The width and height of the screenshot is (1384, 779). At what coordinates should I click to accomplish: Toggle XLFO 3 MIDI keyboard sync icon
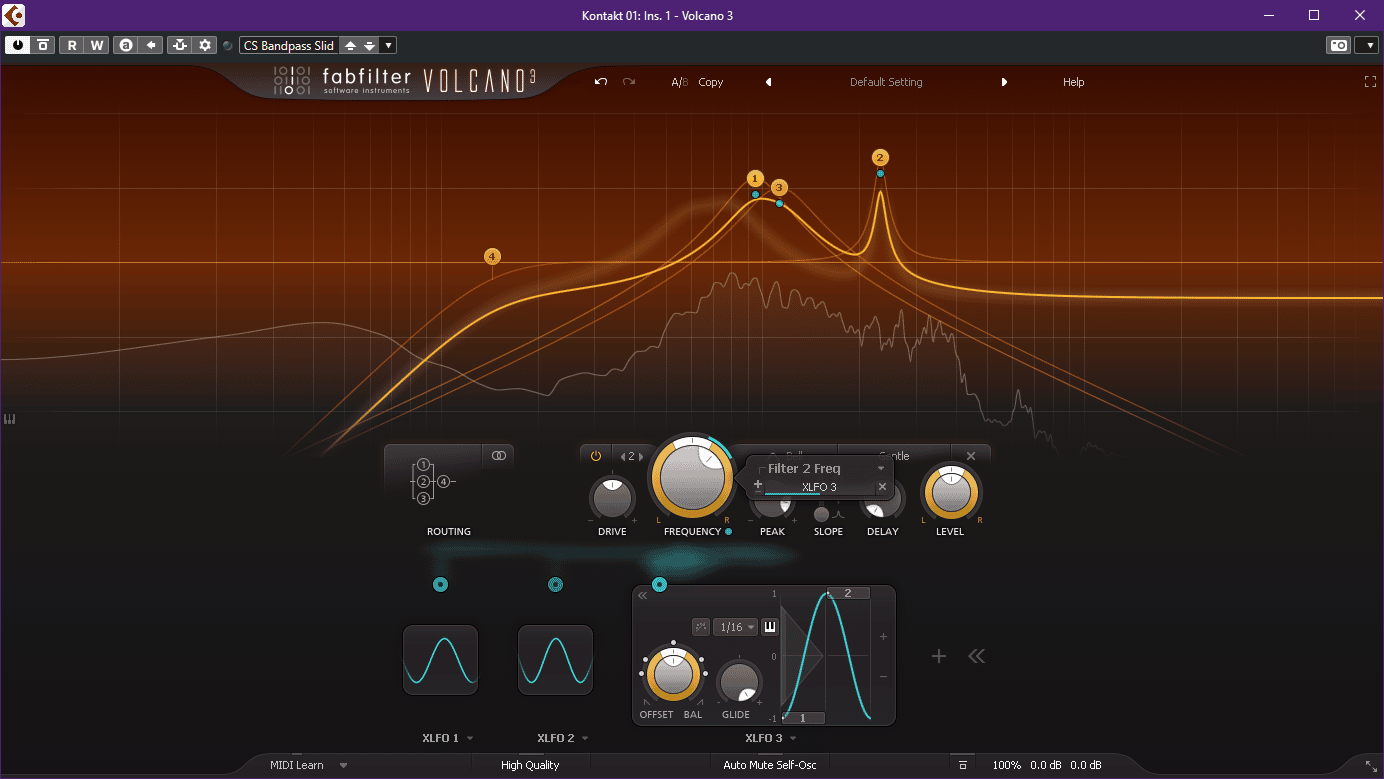point(770,627)
